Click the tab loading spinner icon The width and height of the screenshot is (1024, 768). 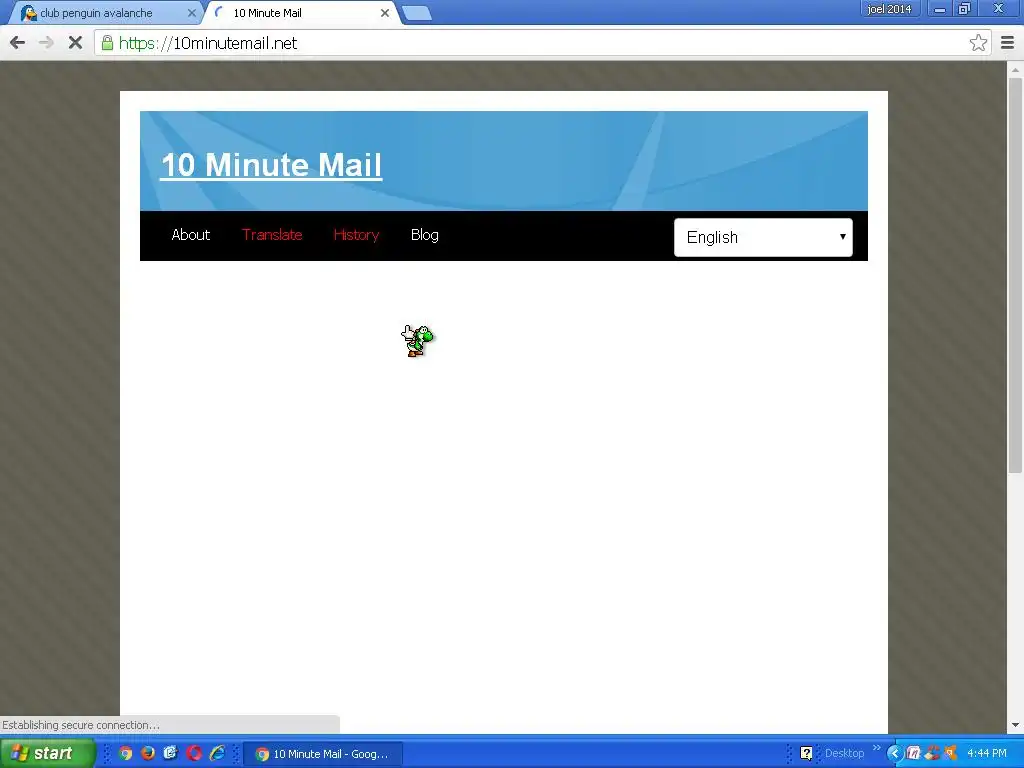(x=219, y=12)
